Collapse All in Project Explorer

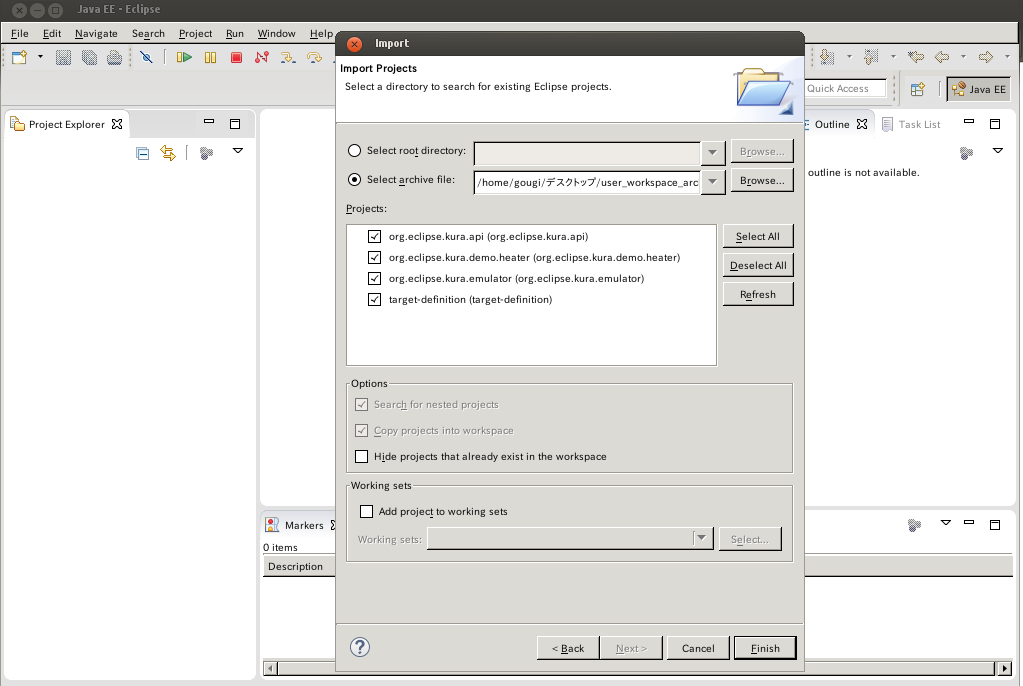click(x=142, y=153)
